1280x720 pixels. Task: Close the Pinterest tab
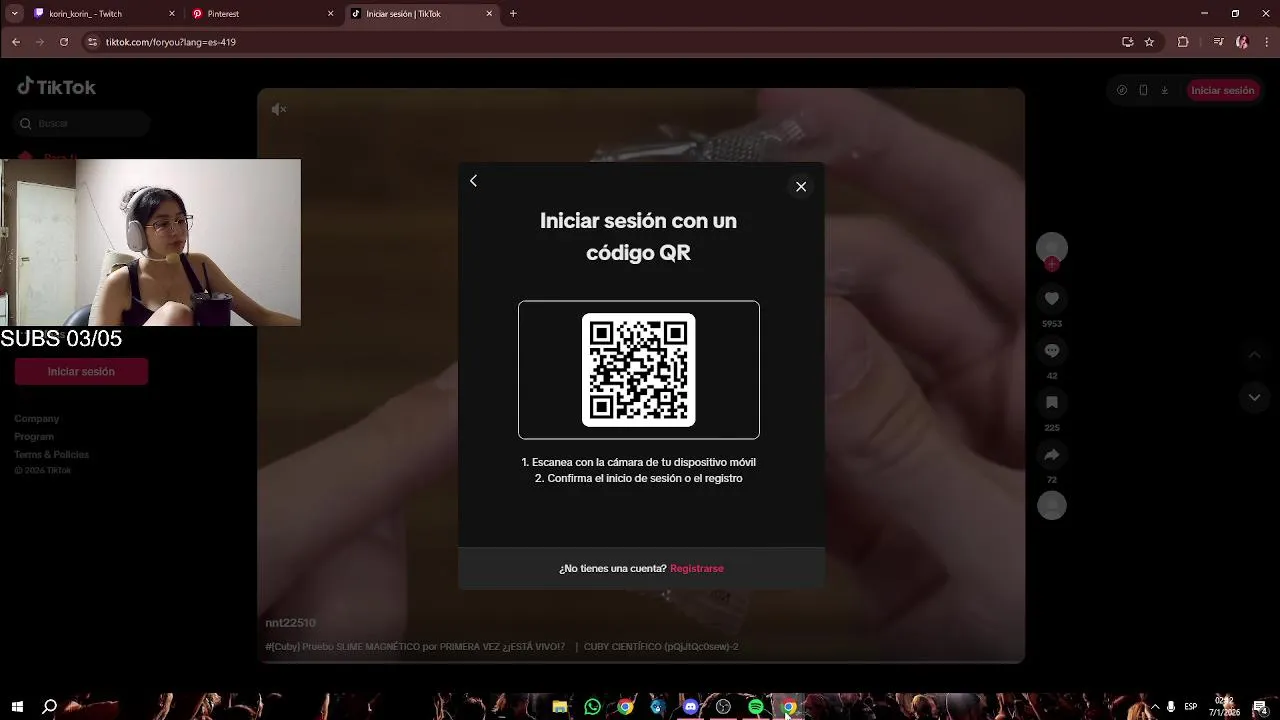click(x=331, y=14)
